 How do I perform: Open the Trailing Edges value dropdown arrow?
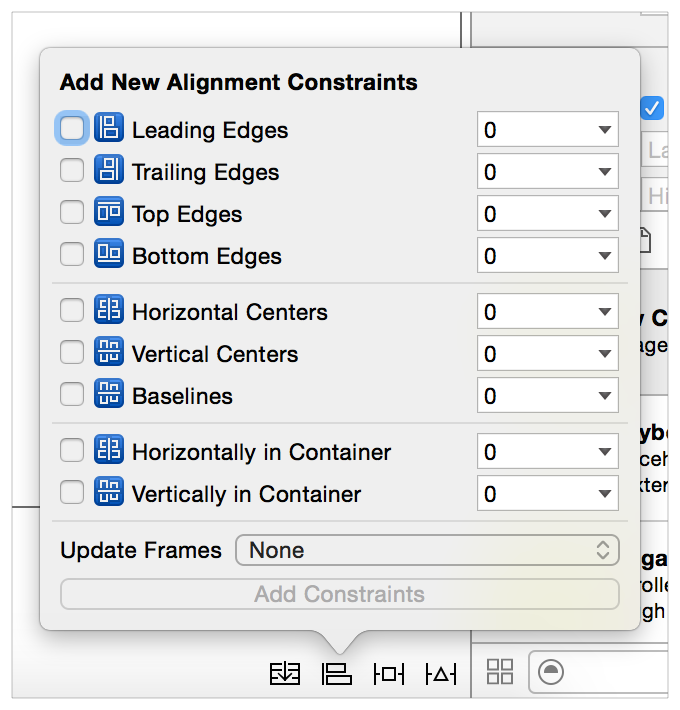point(604,172)
